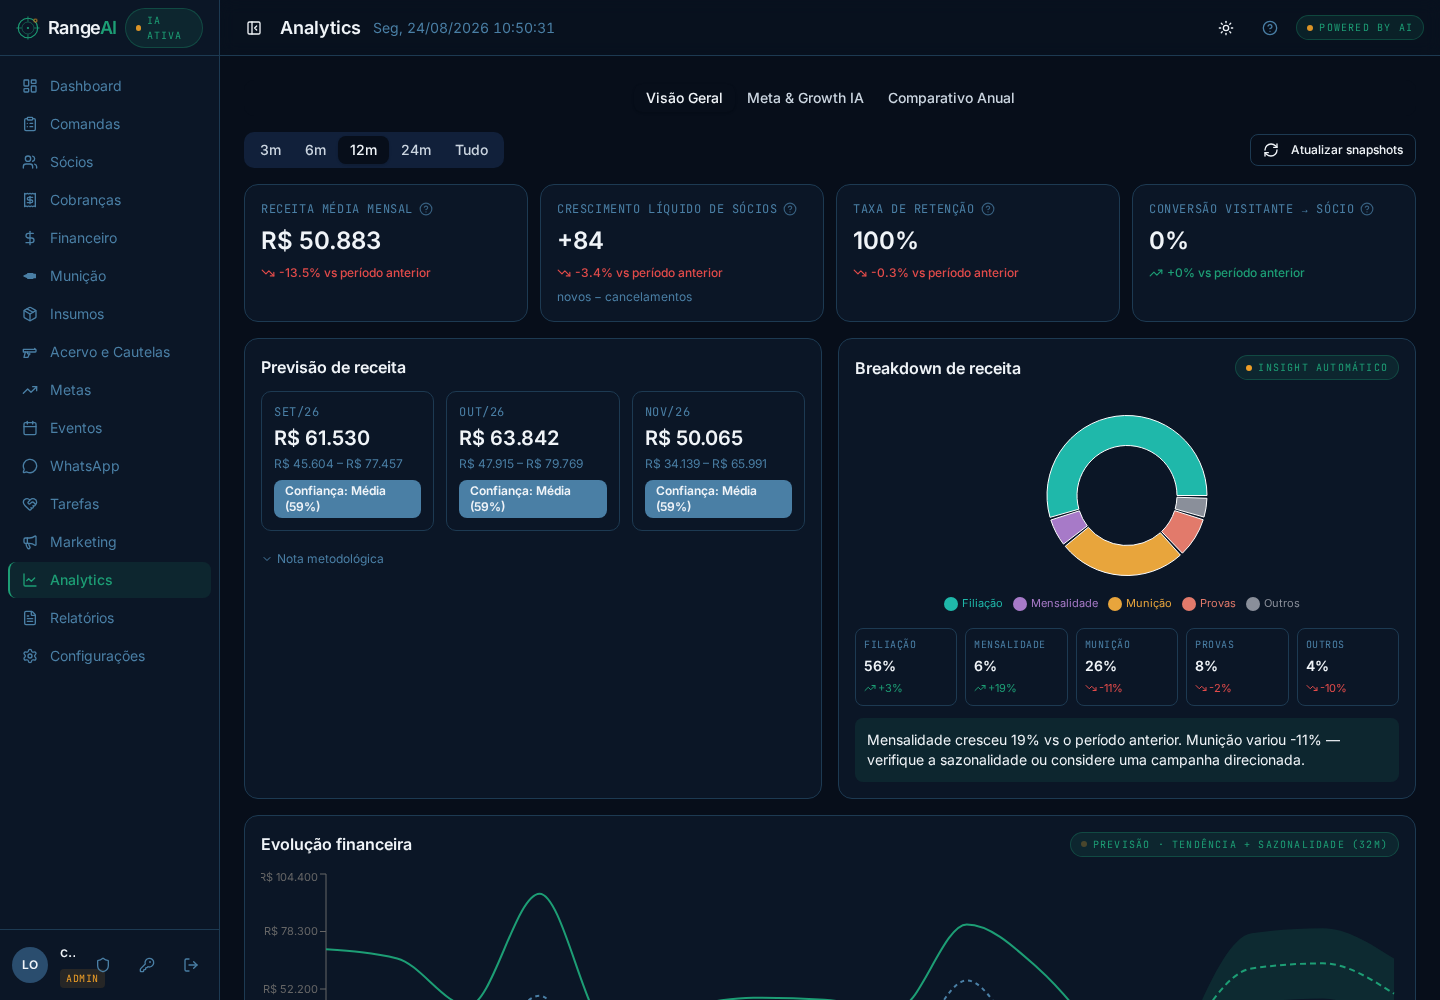Open the Analytics menu item
Viewport: 1440px width, 1000px height.
click(110, 580)
